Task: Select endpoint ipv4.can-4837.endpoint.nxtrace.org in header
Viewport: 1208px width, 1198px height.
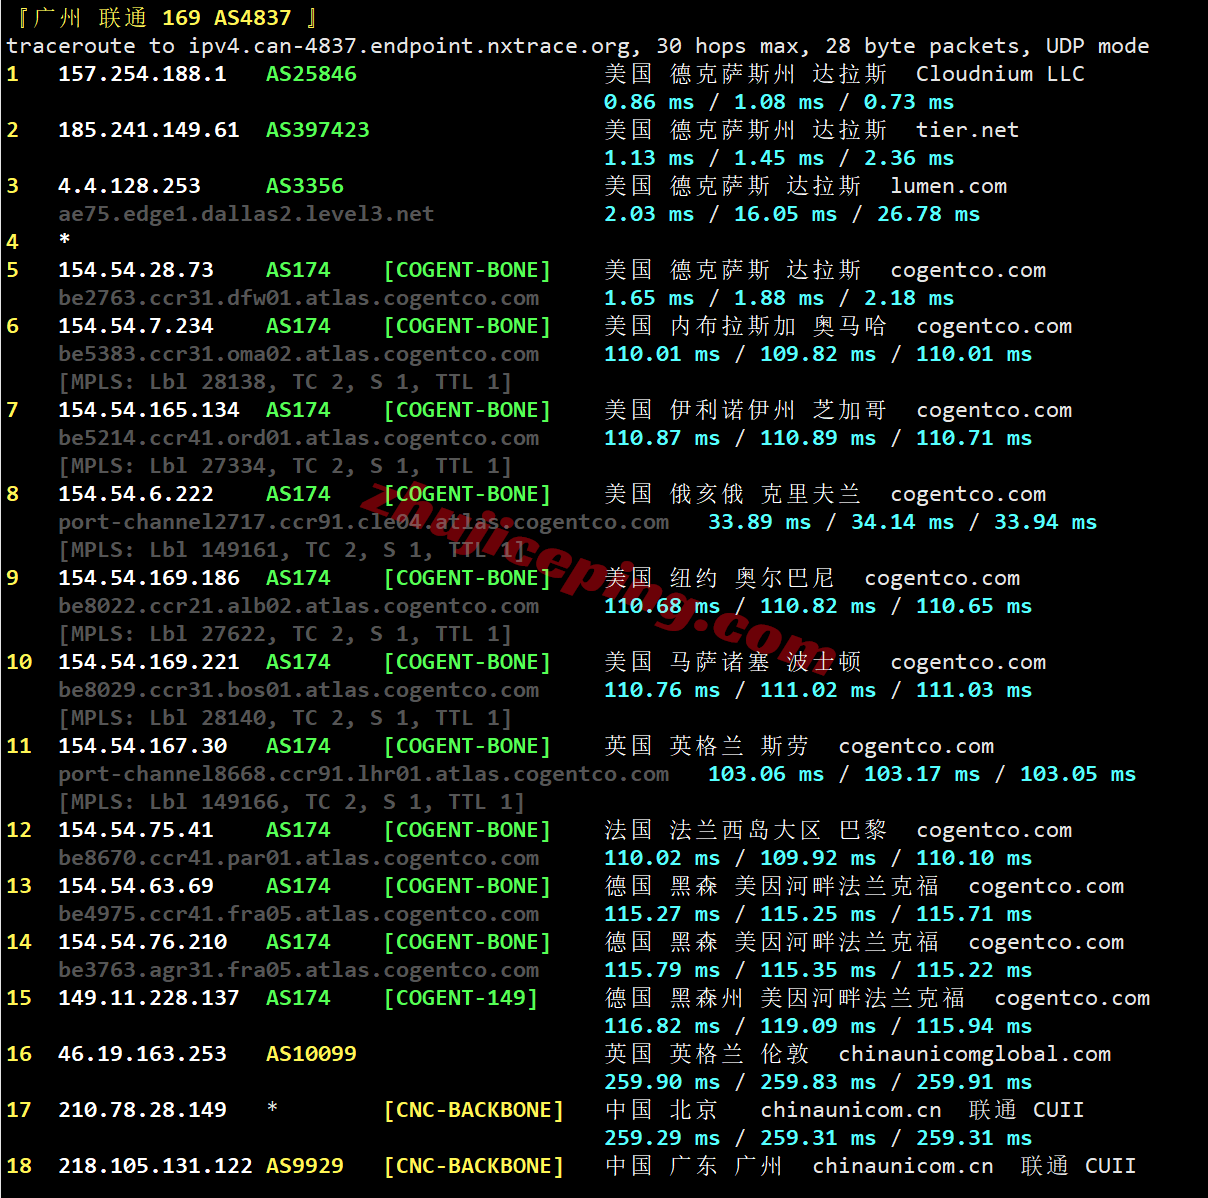Action: pyautogui.click(x=409, y=46)
